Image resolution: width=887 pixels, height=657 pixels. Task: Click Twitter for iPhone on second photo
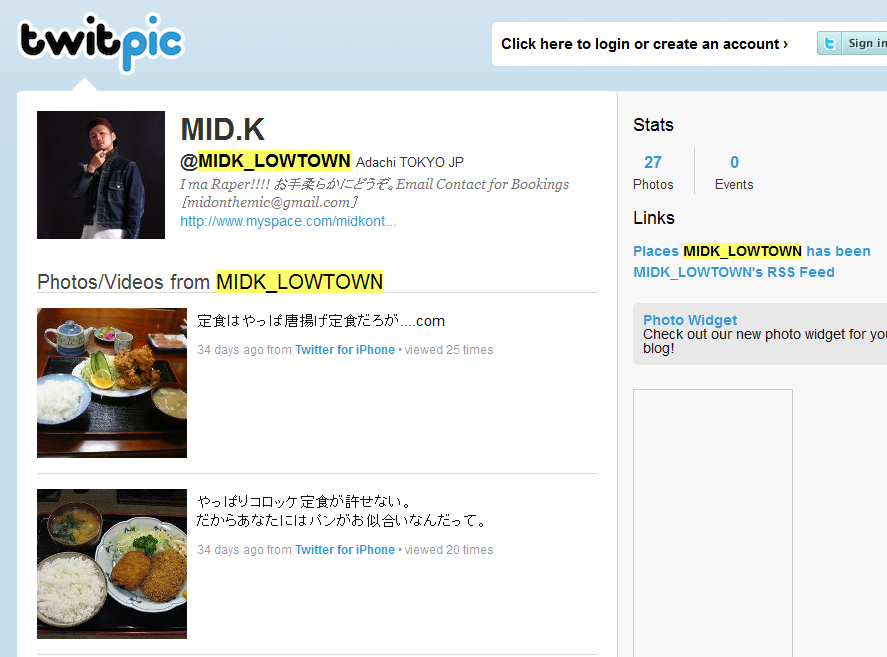pos(345,549)
